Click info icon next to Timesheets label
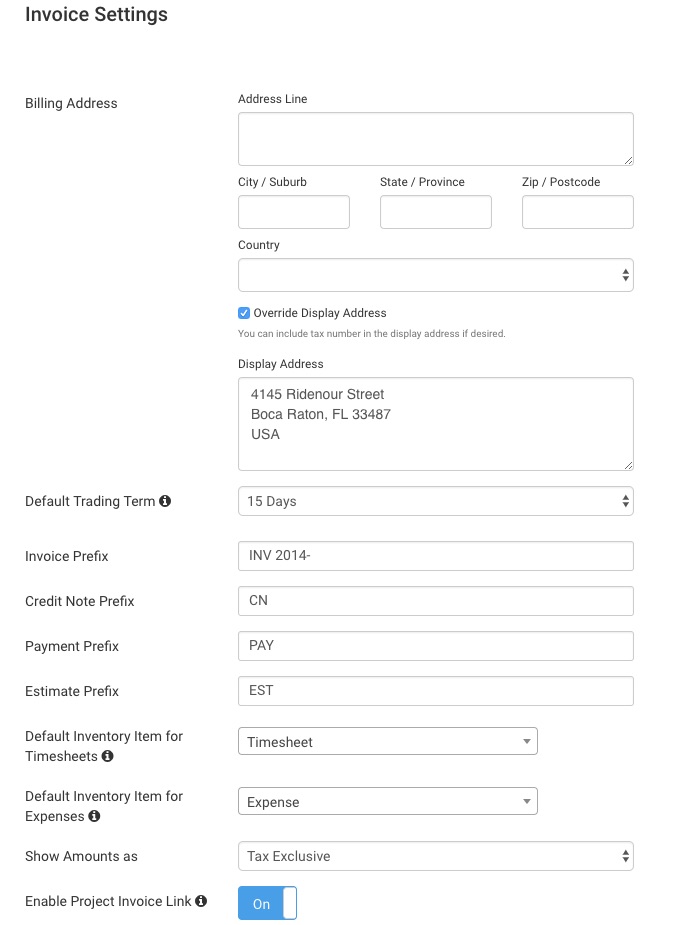The height and width of the screenshot is (925, 698). coord(107,756)
